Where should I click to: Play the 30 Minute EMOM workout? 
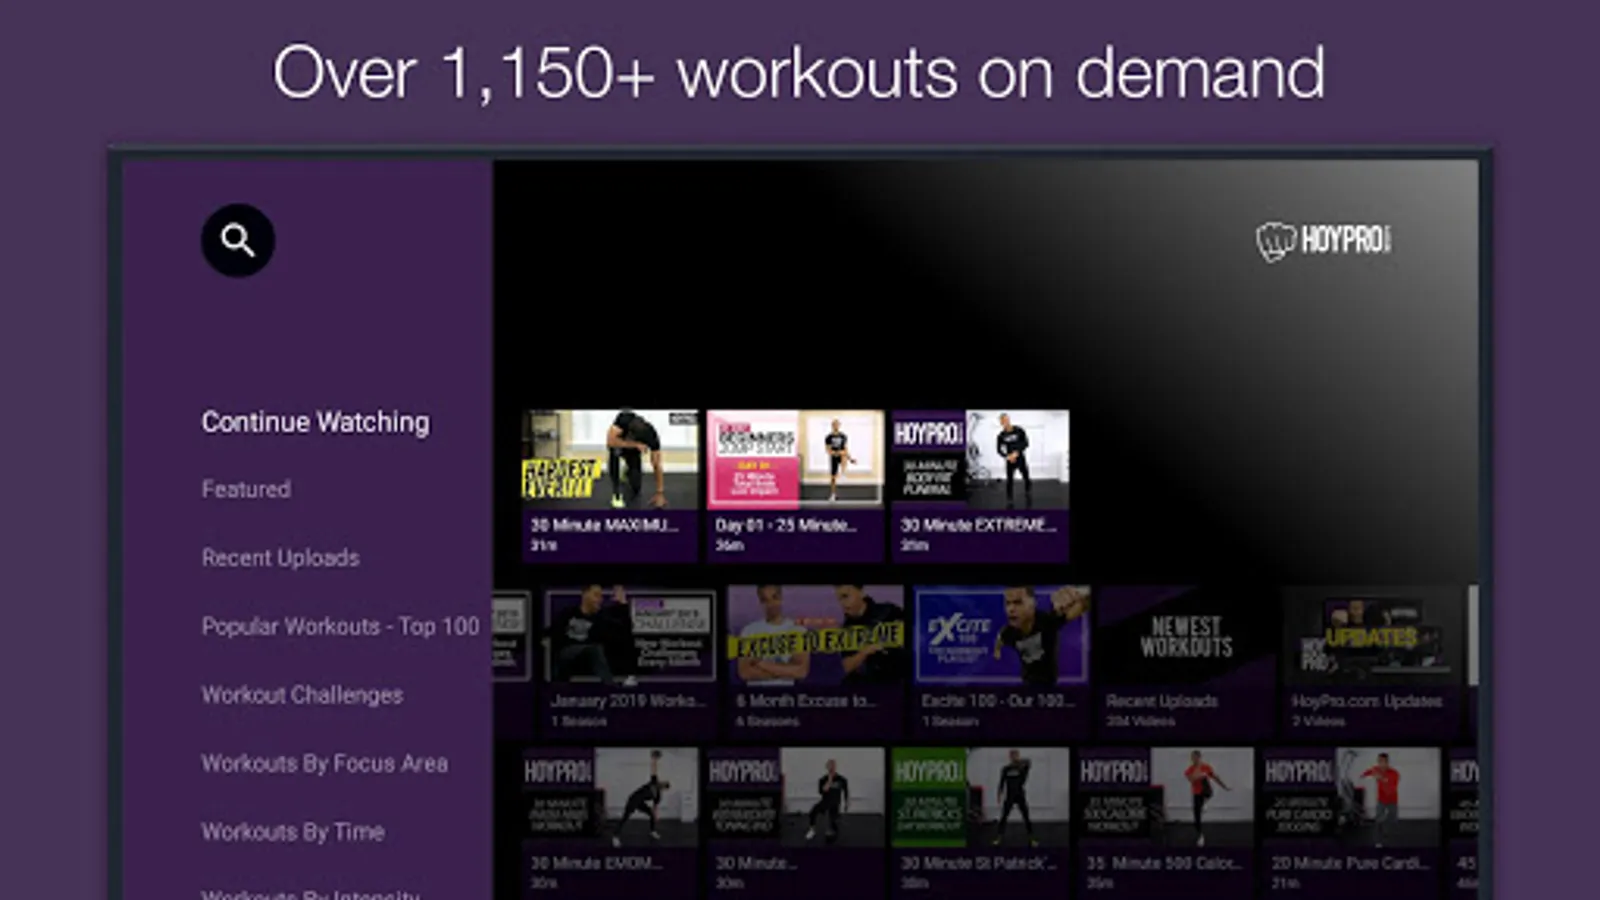610,822
